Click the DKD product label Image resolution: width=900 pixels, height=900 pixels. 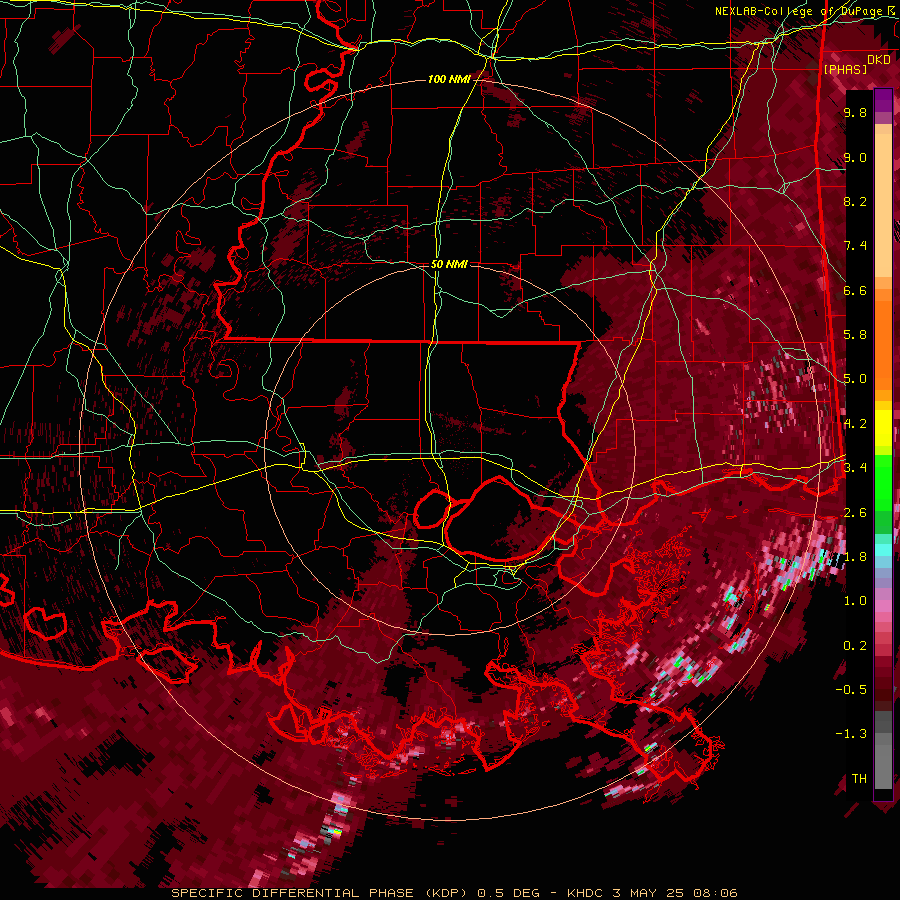coord(879,60)
